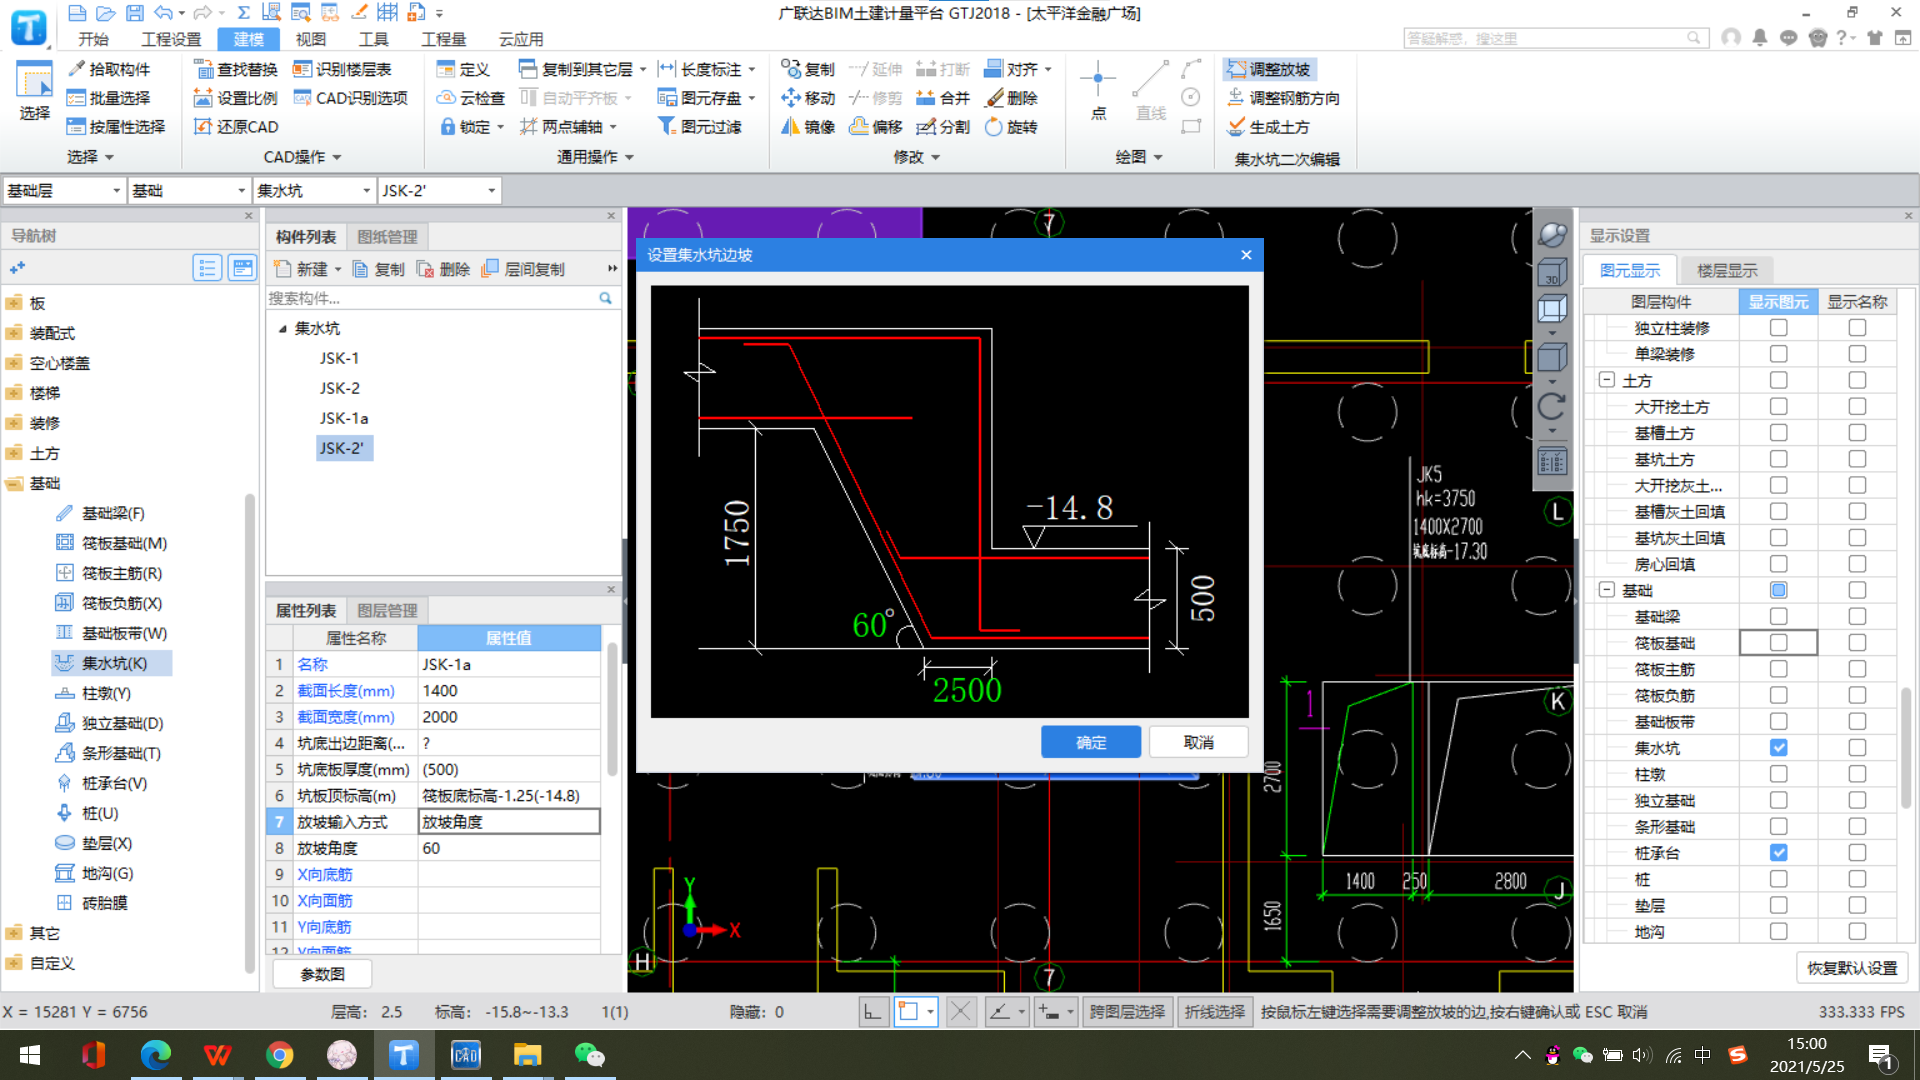Screen dimensions: 1920x1080
Task: Click the 还原CAD restore icon
Action: tap(203, 127)
